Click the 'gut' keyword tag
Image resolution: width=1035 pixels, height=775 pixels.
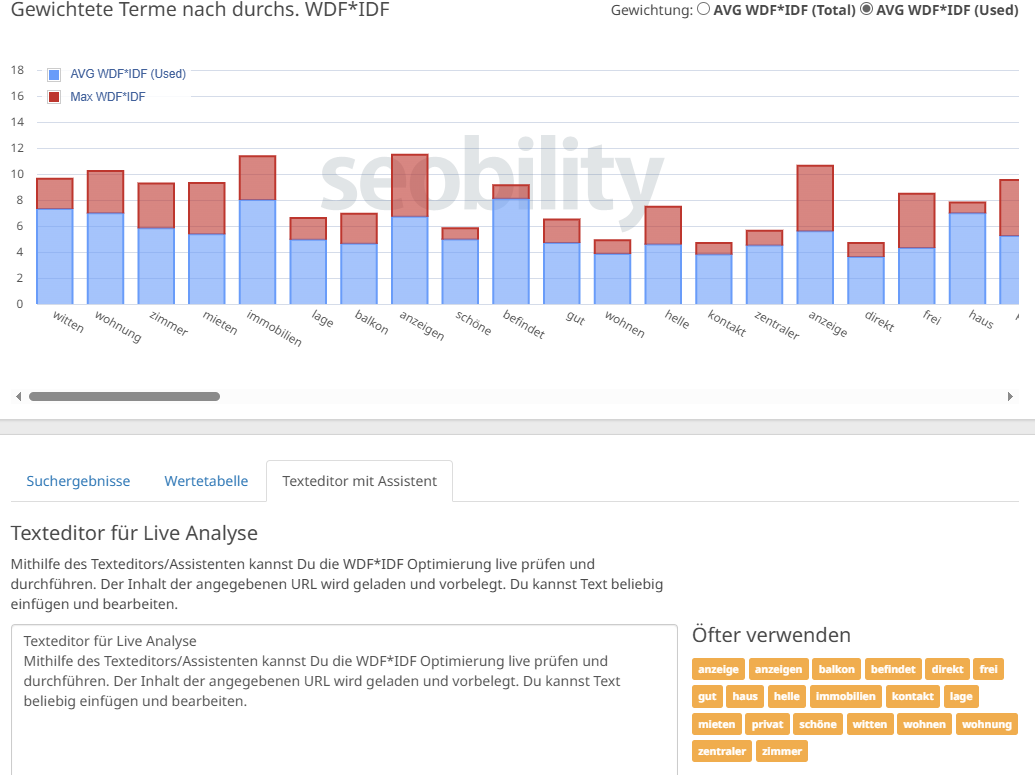click(x=707, y=696)
